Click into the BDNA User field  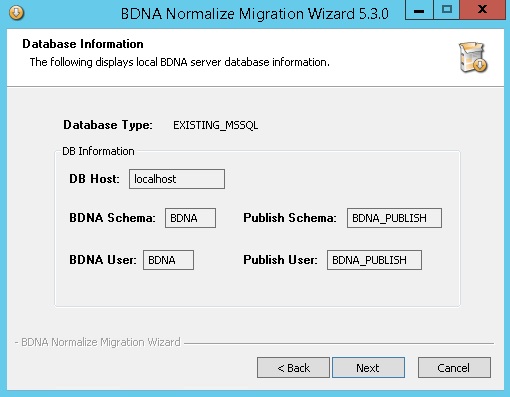click(x=168, y=260)
